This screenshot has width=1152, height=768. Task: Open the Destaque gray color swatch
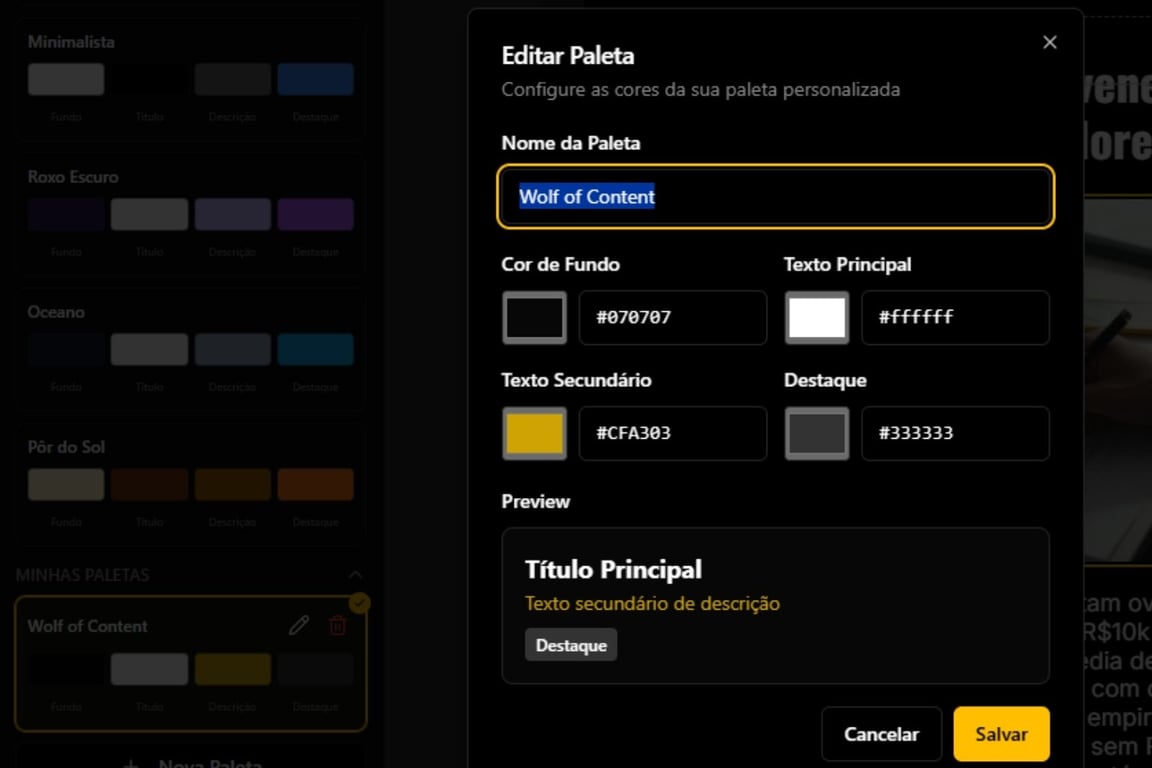817,433
